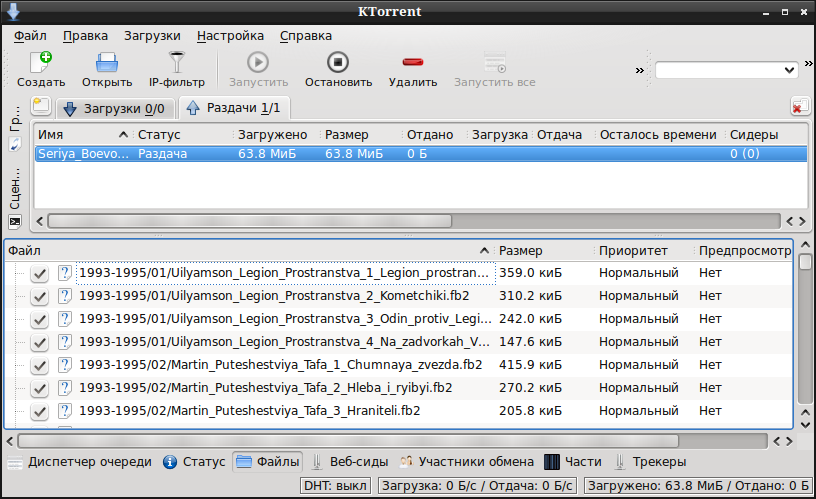Uncheck Legion_Prostranstva_1 file checkbox

click(x=40, y=273)
